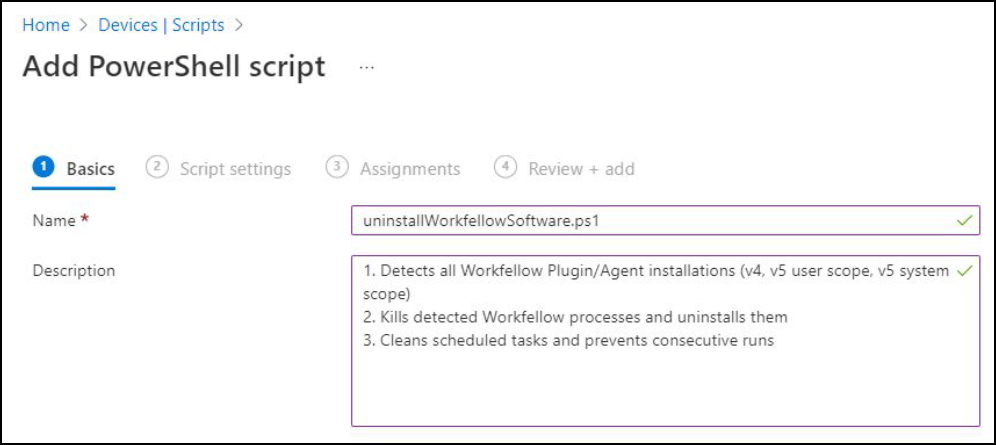Click the Add PowerShell script page title

[x=174, y=67]
